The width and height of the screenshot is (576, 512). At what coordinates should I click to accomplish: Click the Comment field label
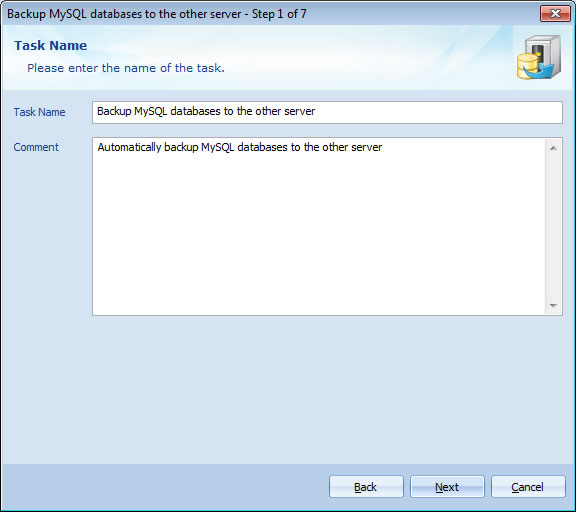36,147
